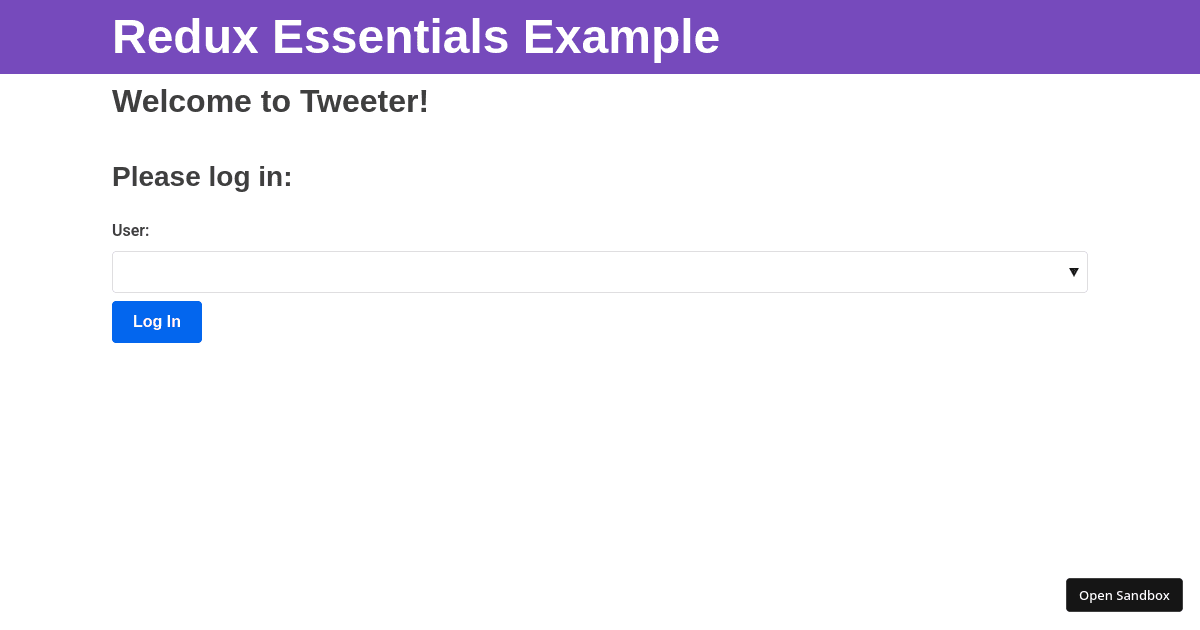1200x630 pixels.
Task: Click the Please log in: heading text
Action: [201, 177]
